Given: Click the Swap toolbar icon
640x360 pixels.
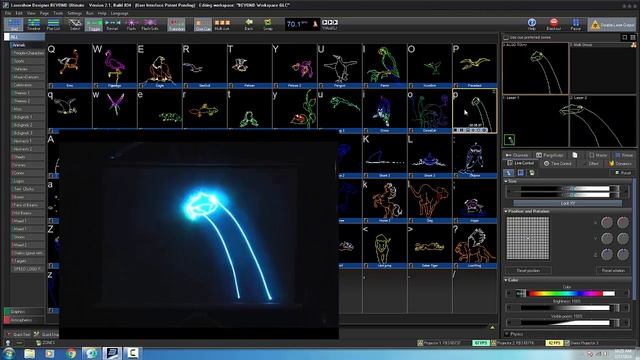Looking at the screenshot, I should coord(268,24).
